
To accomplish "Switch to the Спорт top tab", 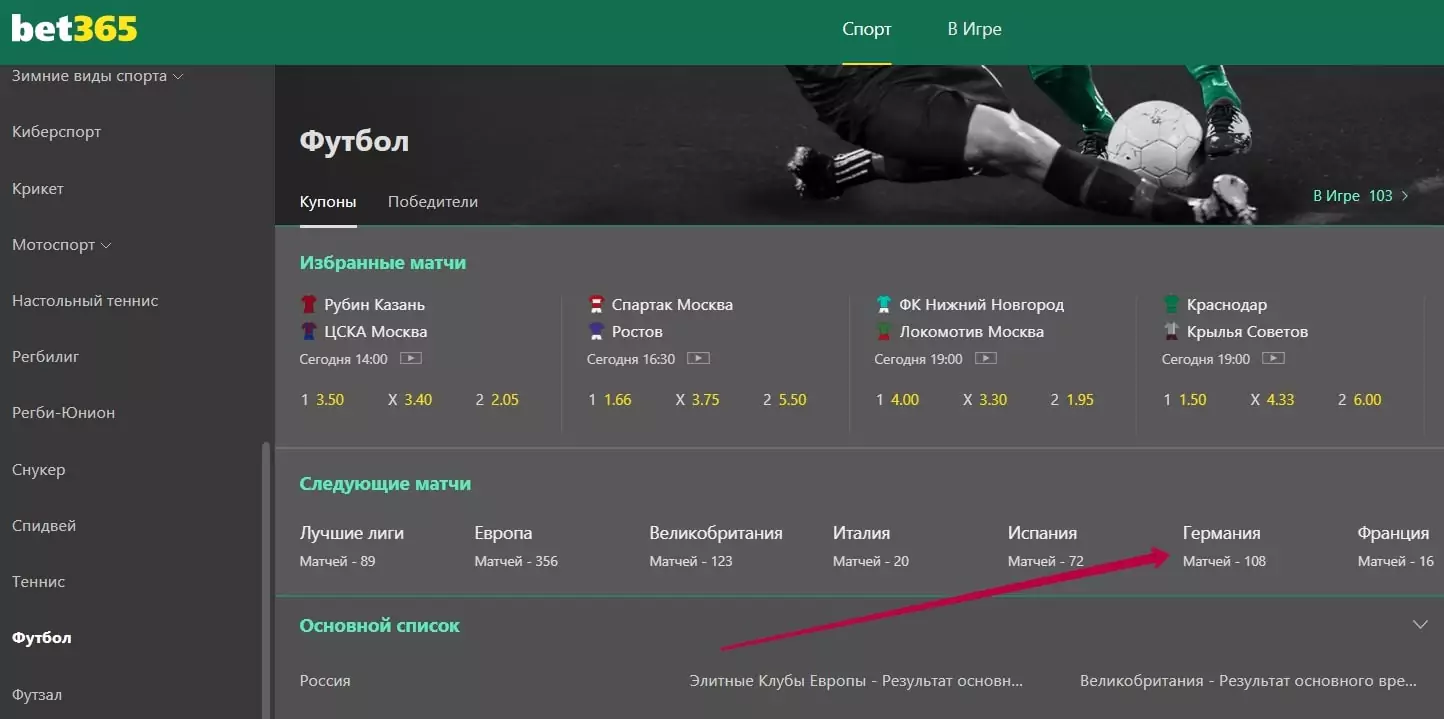I will tap(867, 30).
